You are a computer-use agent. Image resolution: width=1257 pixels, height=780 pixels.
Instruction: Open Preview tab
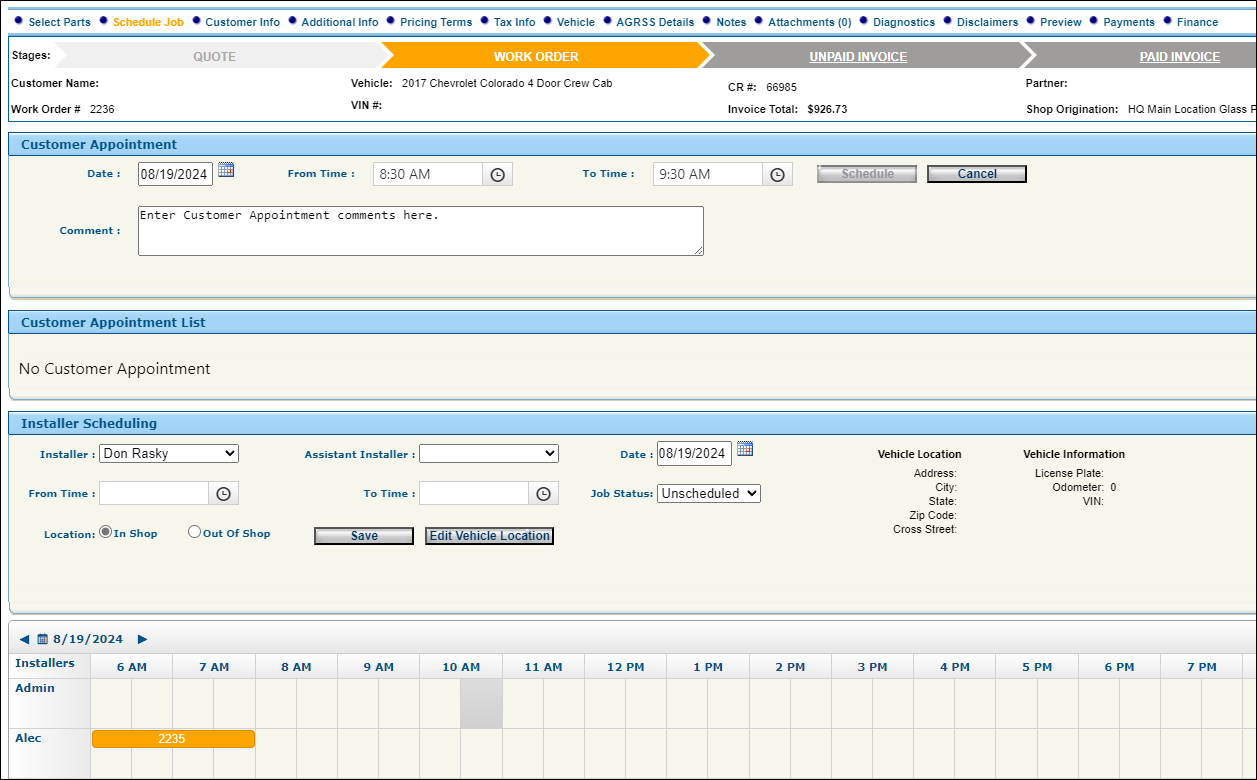(1061, 22)
